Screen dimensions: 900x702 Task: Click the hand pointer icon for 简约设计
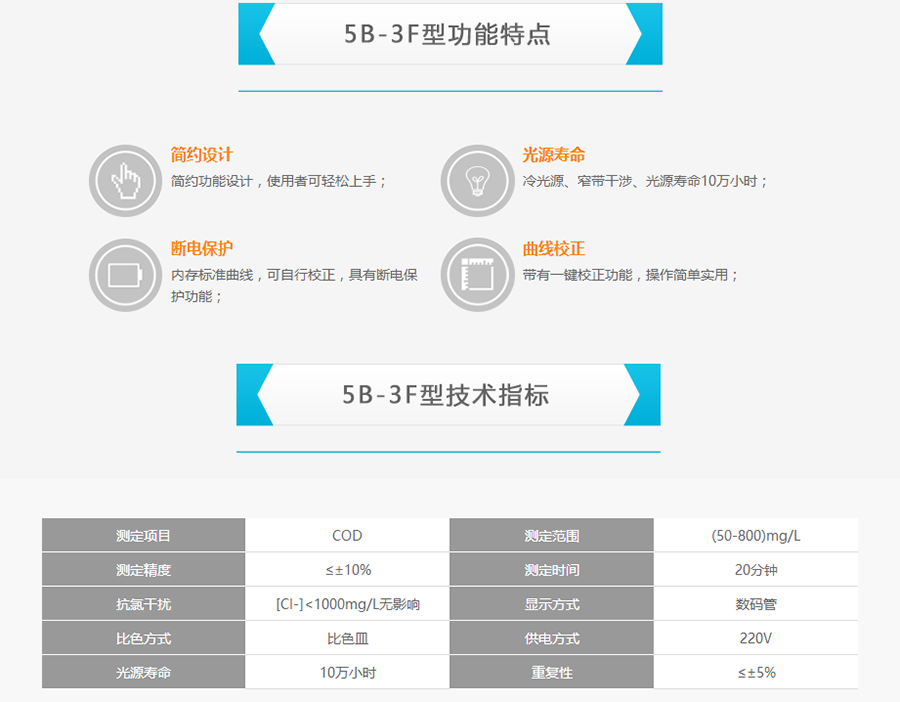pyautogui.click(x=125, y=181)
